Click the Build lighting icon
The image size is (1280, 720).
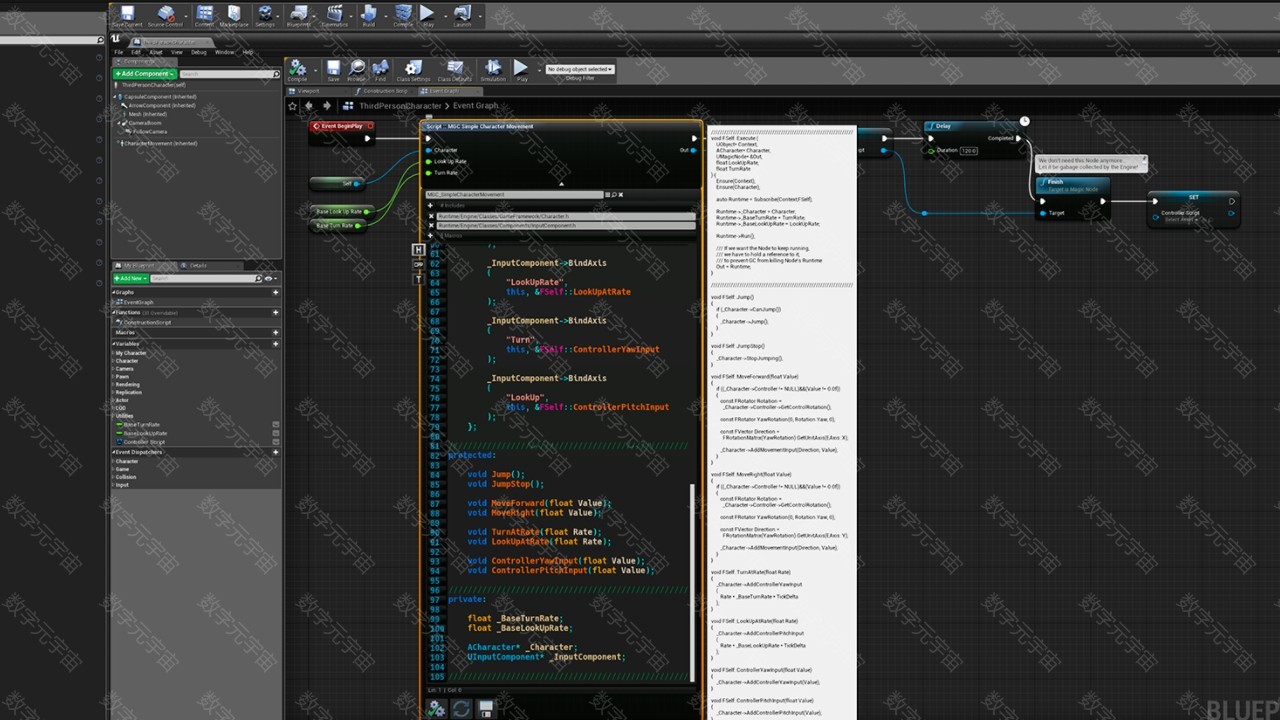(x=369, y=15)
